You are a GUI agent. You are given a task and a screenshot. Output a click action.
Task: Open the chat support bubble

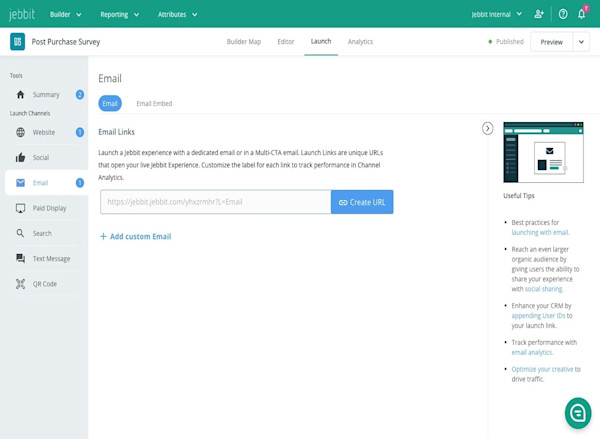click(578, 413)
